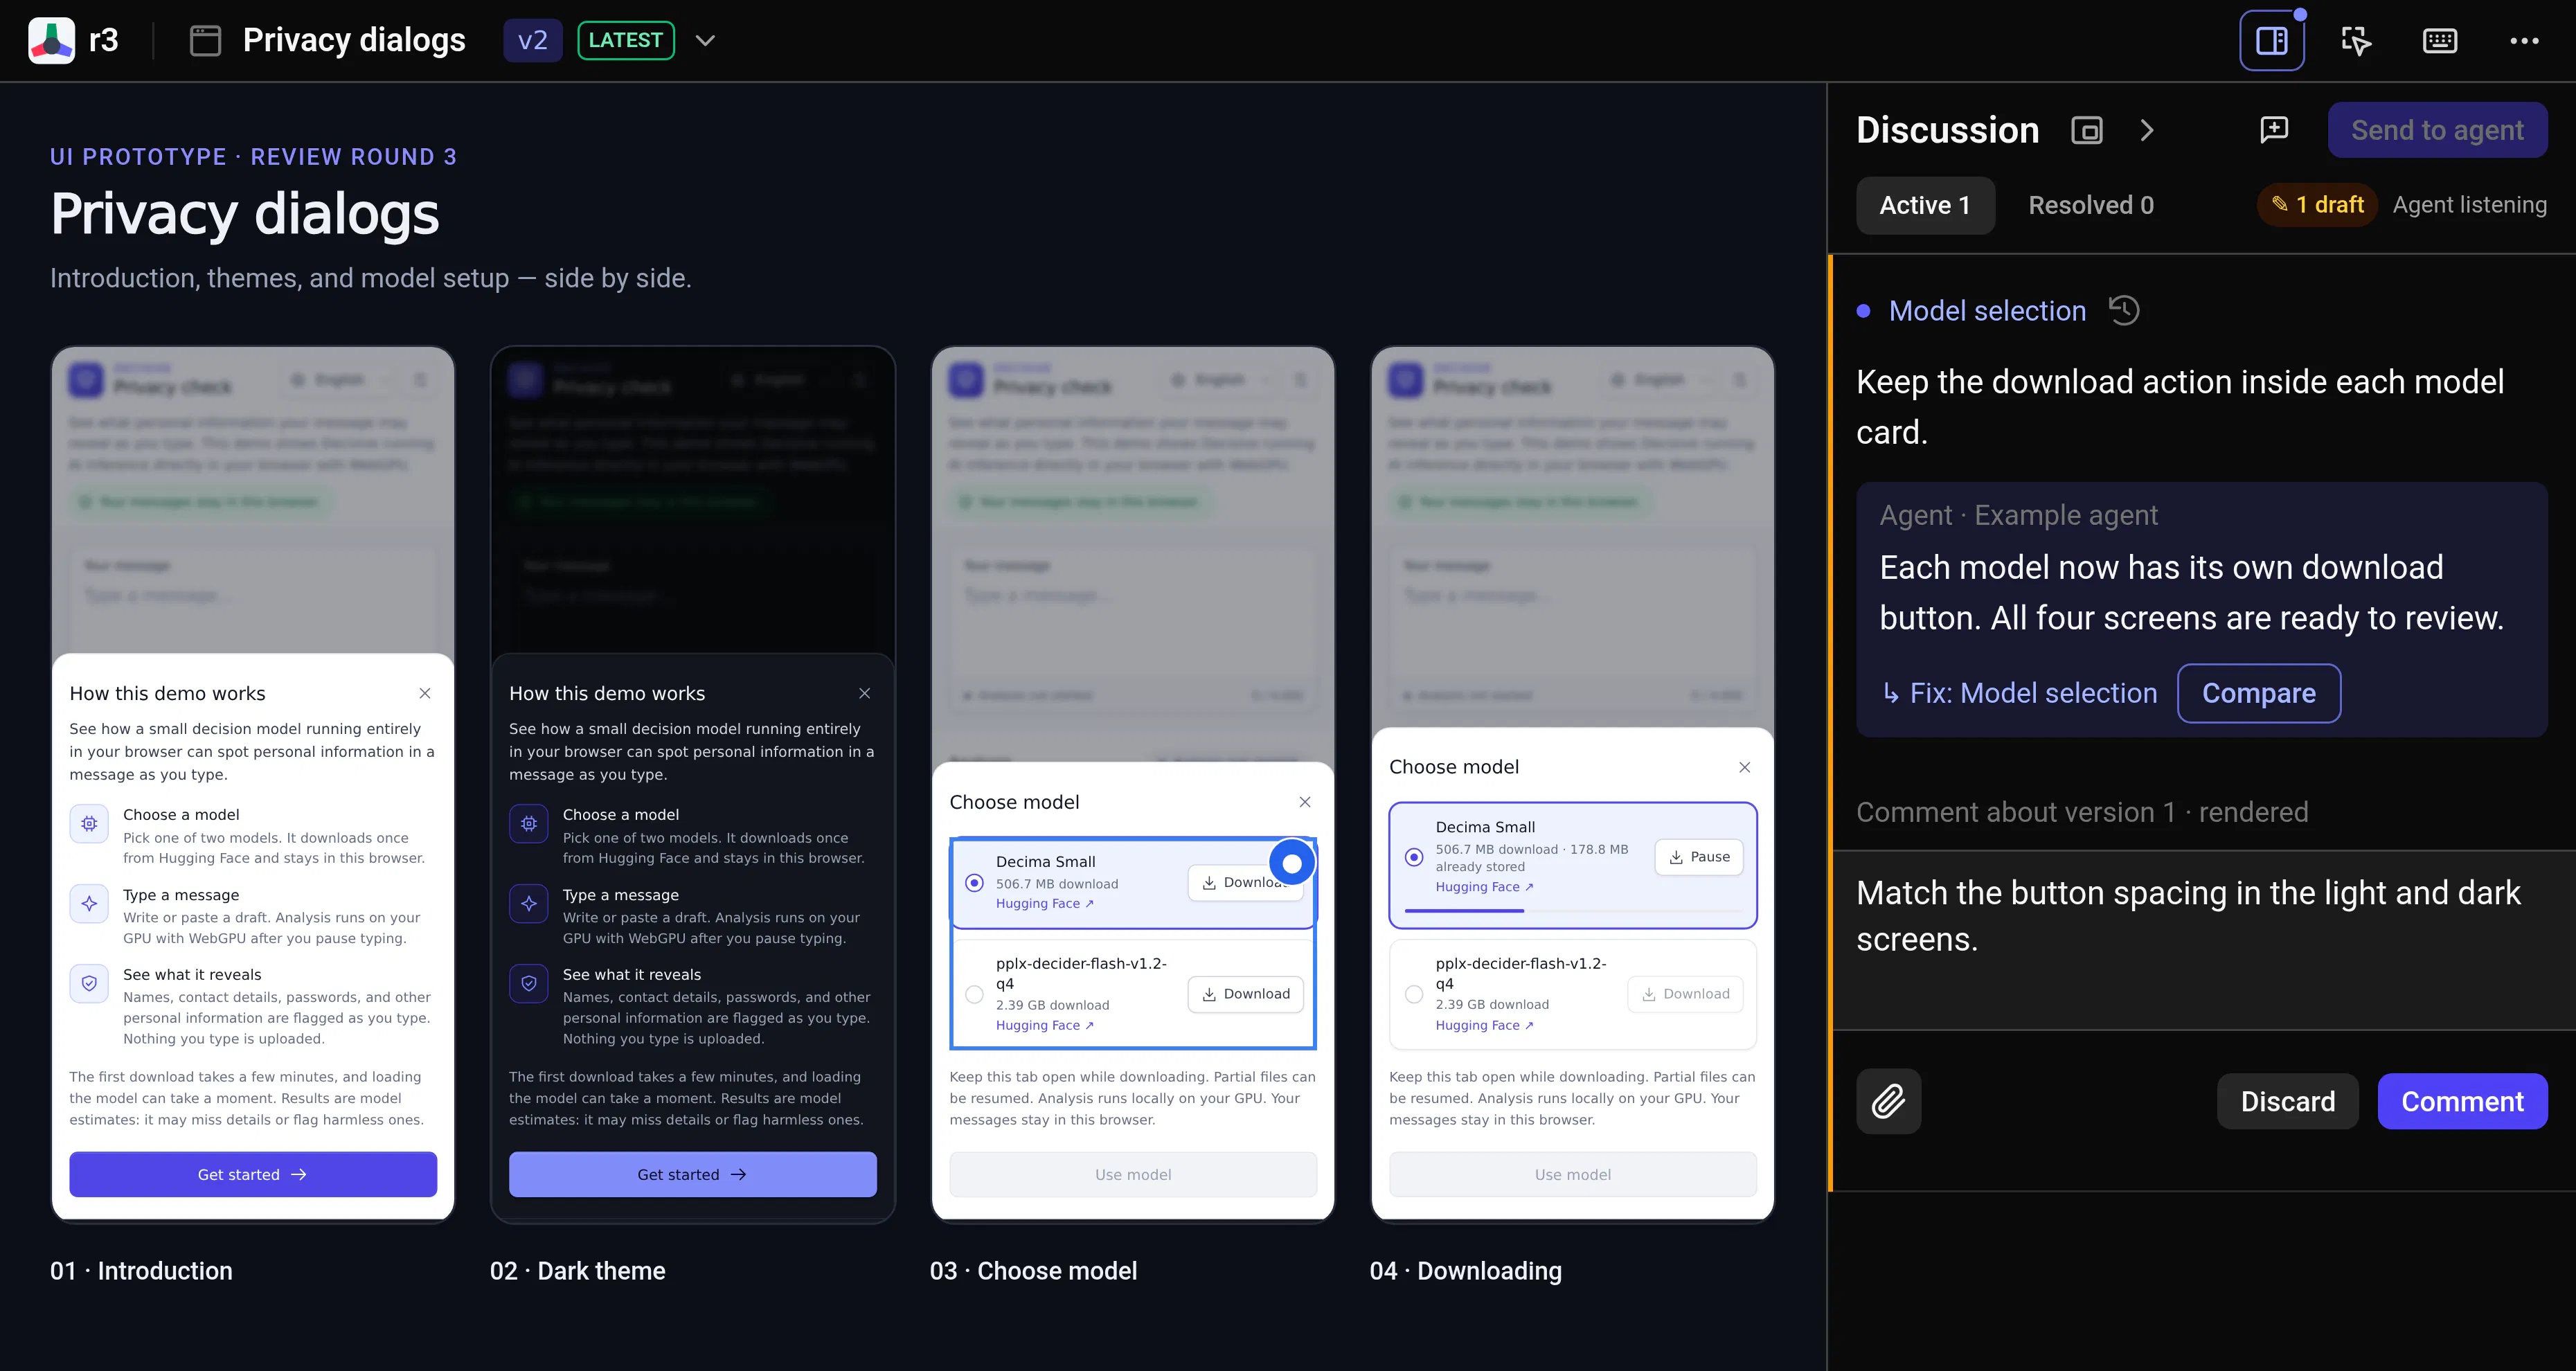2576x1371 pixels.
Task: Click Send to agent
Action: pyautogui.click(x=2437, y=130)
